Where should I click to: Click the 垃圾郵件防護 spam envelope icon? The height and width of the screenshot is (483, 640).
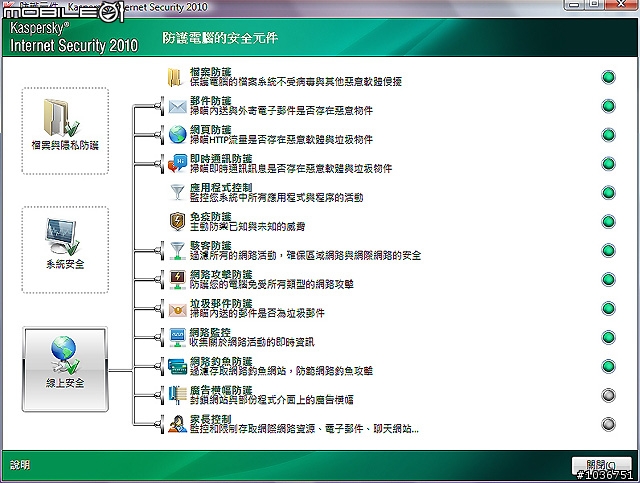point(177,310)
